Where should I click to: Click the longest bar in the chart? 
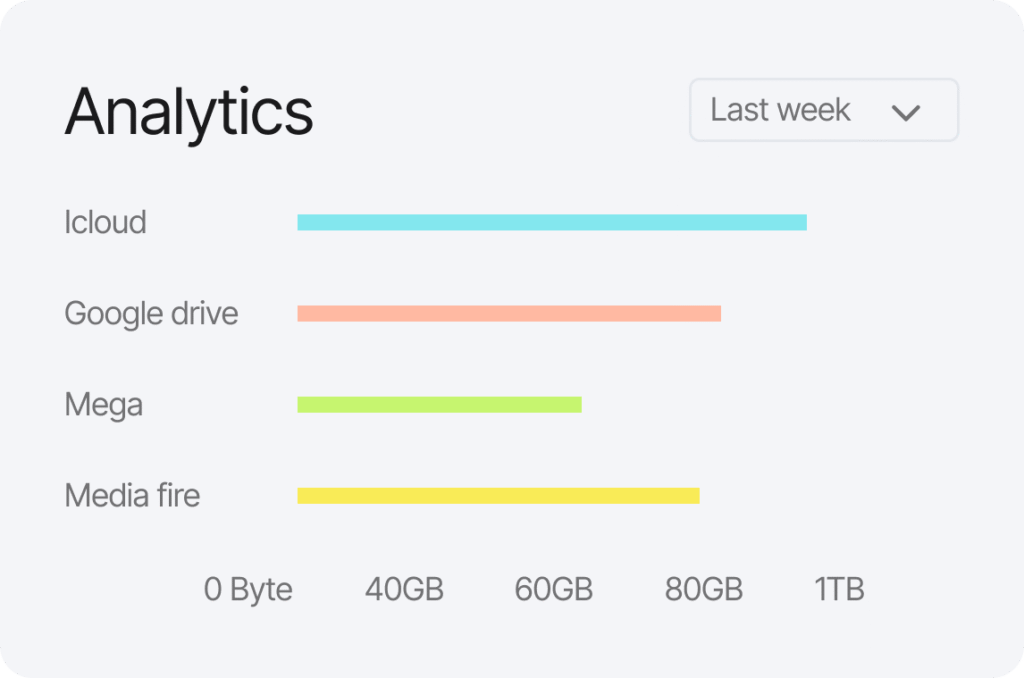pyautogui.click(x=551, y=222)
